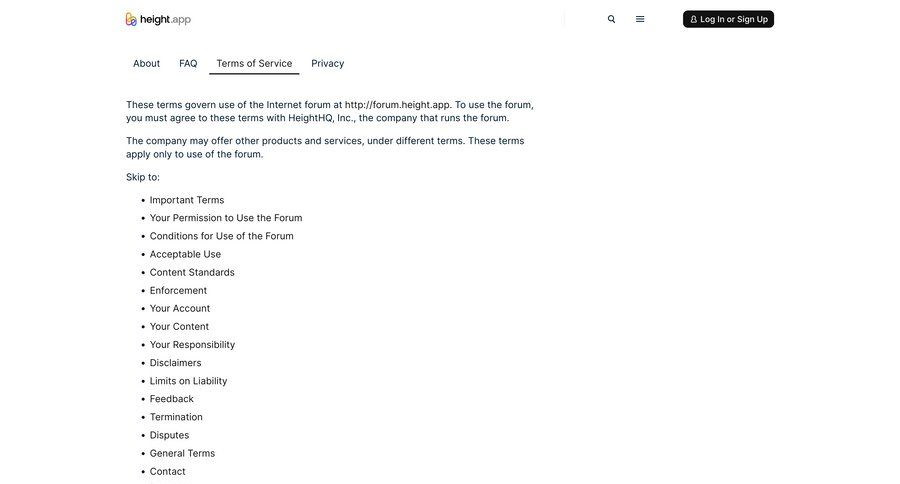Click the Contact link in list

(x=167, y=471)
